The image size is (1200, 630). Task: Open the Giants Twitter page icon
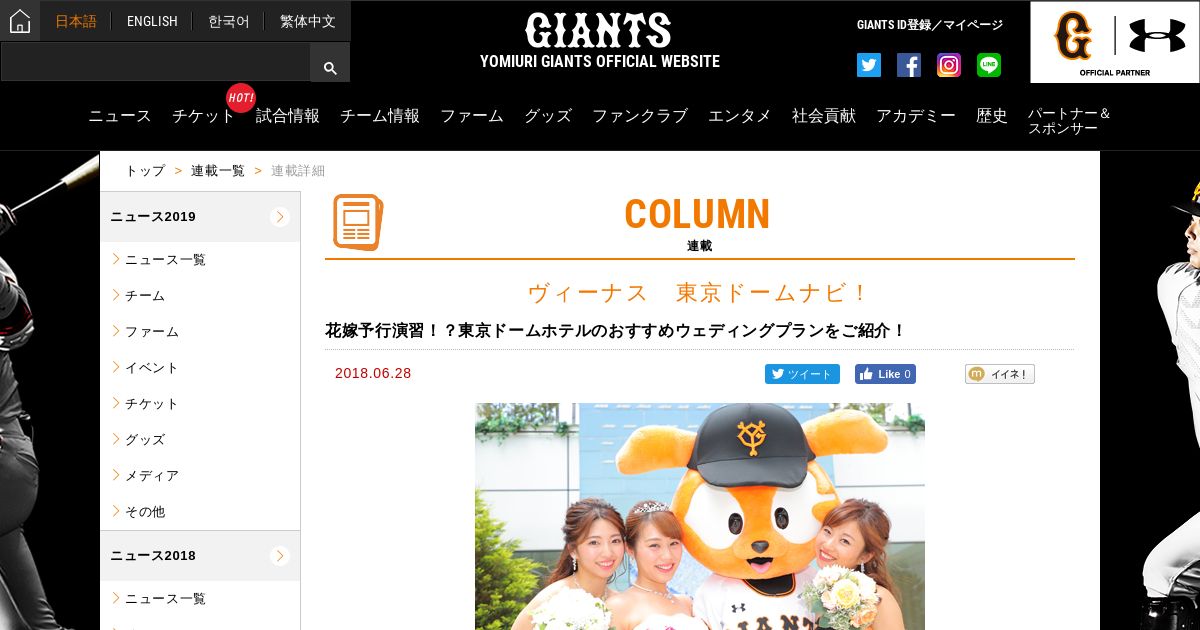[x=869, y=65]
